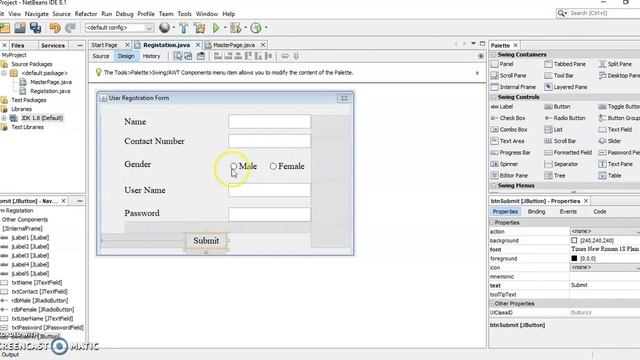Screen dimensions: 640x360
Task: Click the Name text field on the form
Action: click(269, 122)
